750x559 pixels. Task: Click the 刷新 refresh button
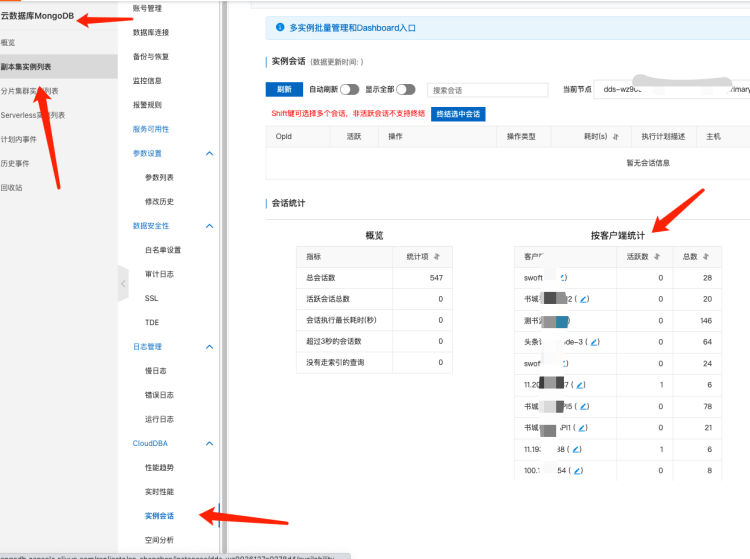click(x=284, y=89)
